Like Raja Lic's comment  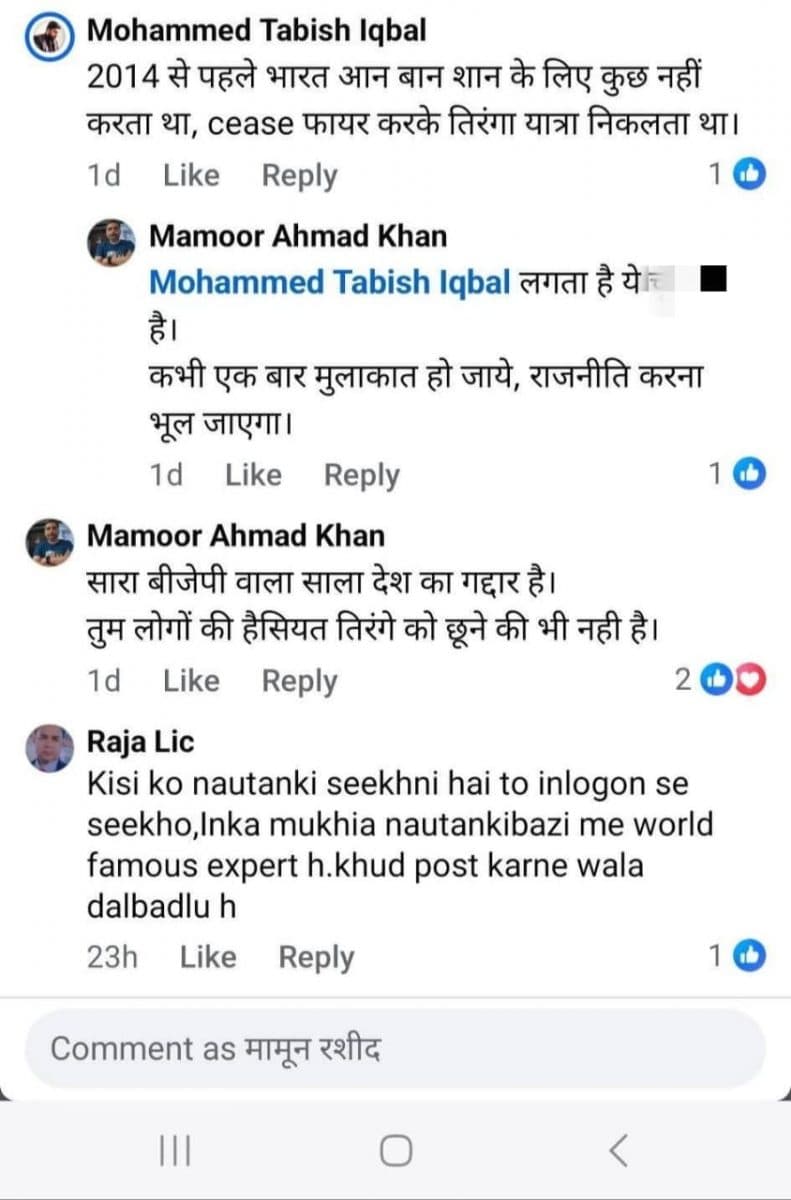pos(208,957)
